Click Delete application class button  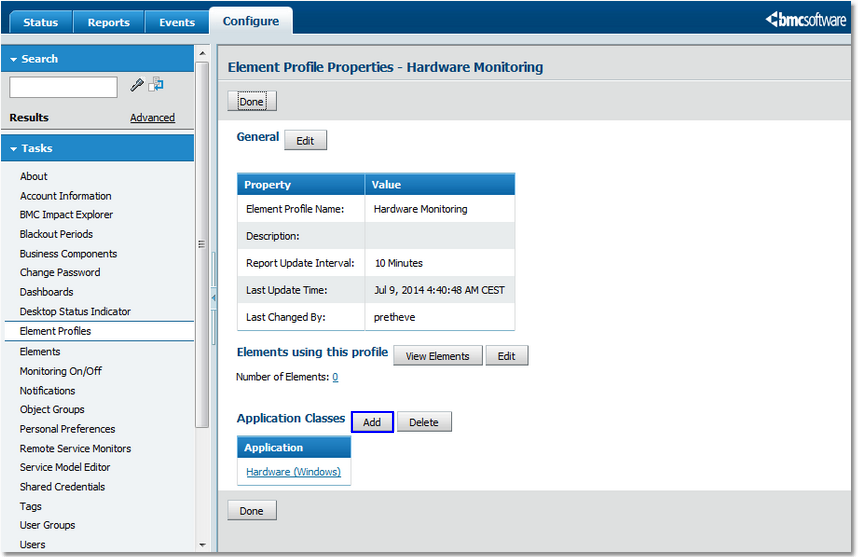(x=424, y=422)
